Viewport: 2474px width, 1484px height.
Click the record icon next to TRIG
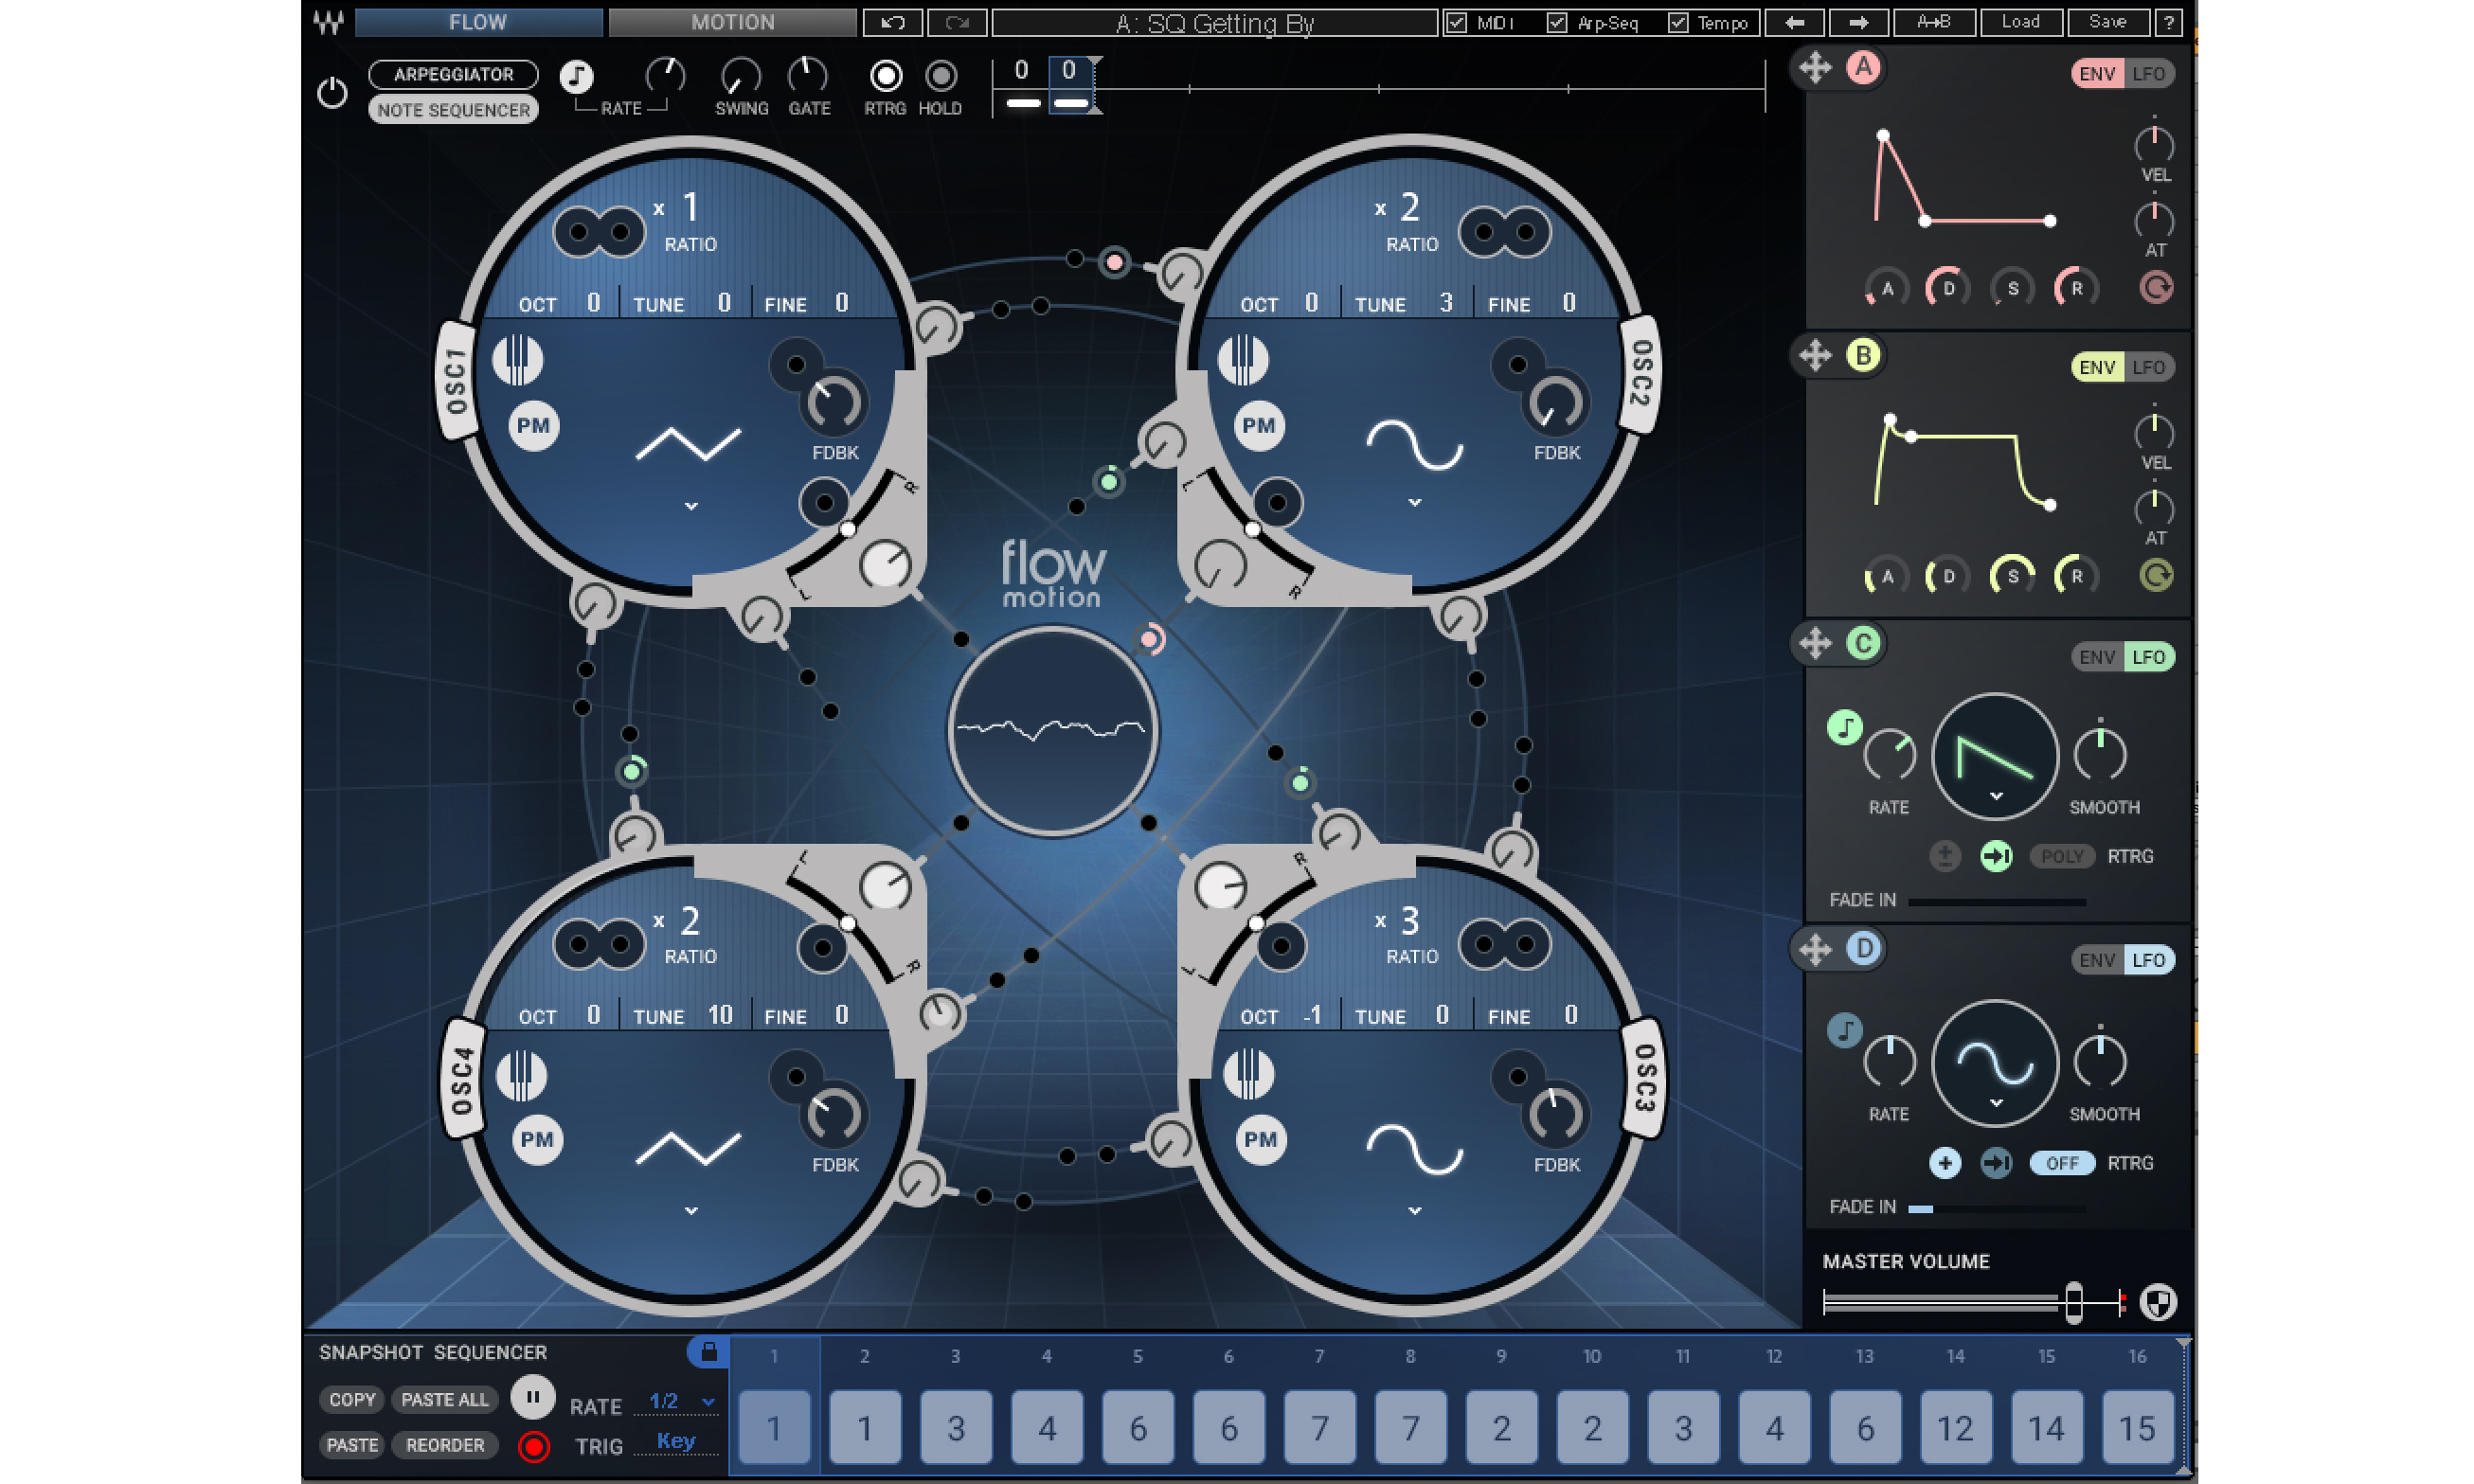[x=533, y=1446]
